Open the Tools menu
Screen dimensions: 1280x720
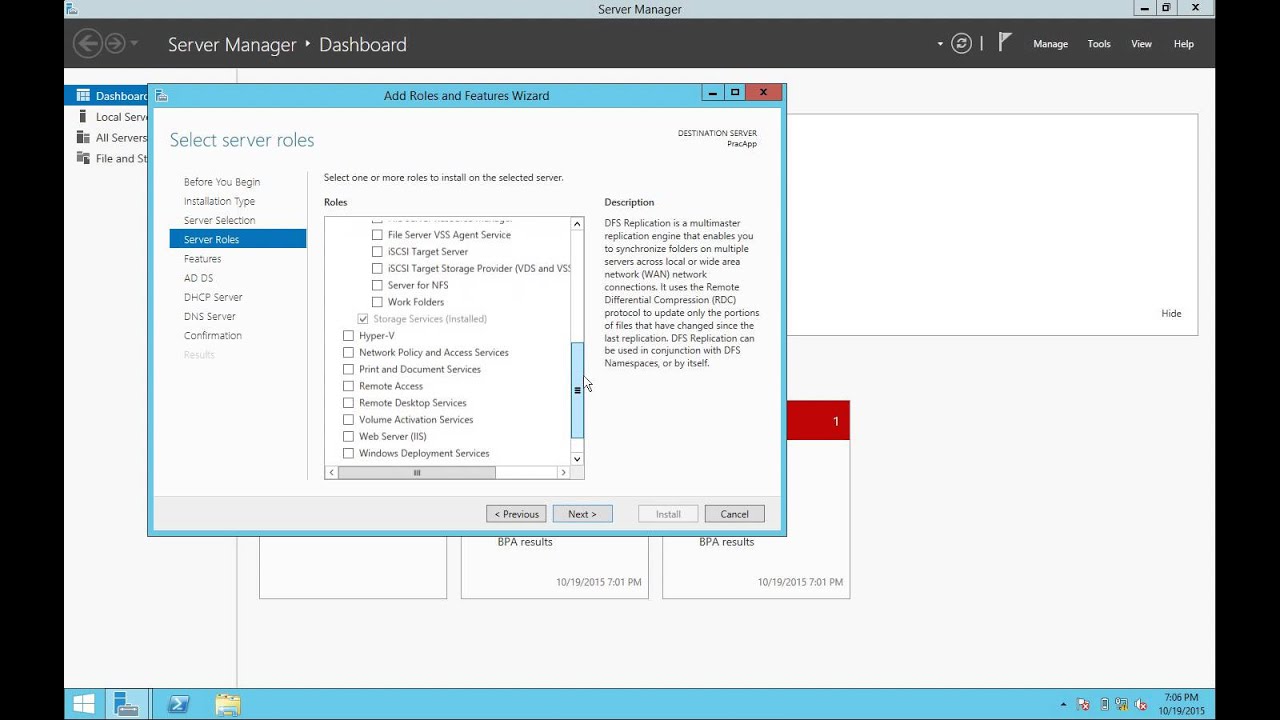[x=1099, y=44]
